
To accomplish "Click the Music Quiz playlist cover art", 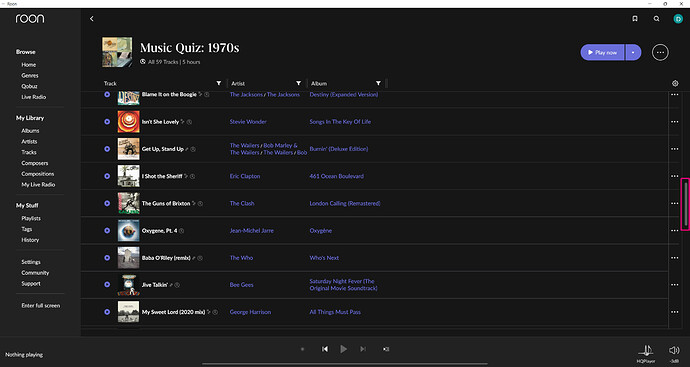I will pos(117,52).
